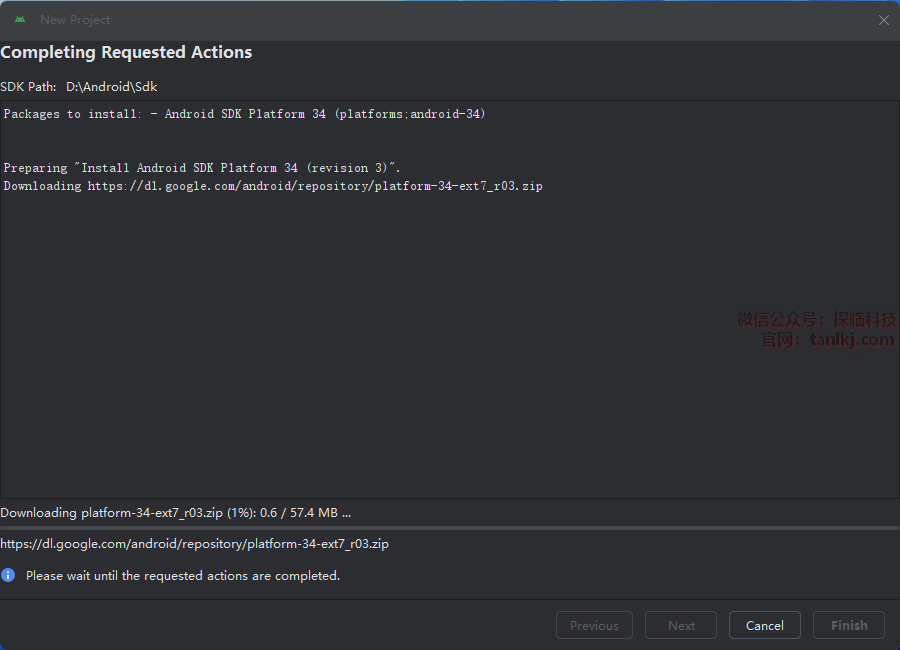Click the dl.google.com URL below progress bar
This screenshot has width=900, height=650.
pyautogui.click(x=194, y=544)
